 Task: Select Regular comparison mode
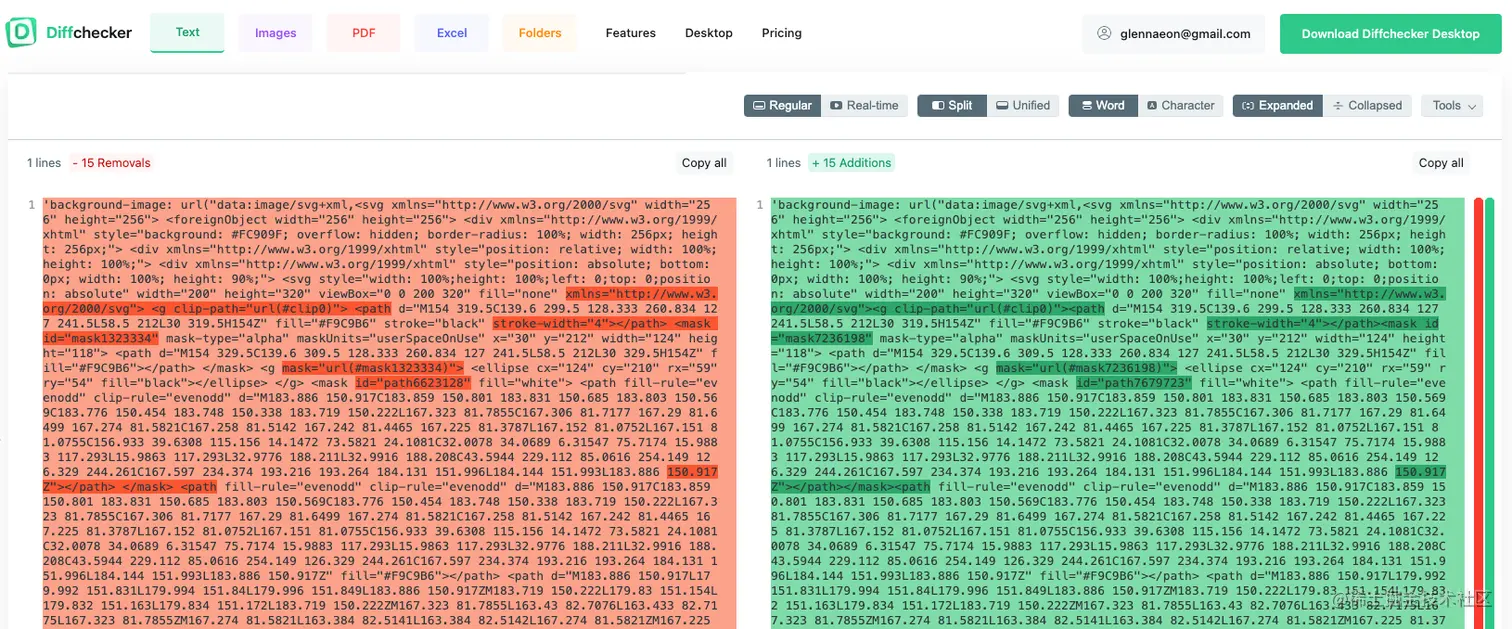click(783, 105)
